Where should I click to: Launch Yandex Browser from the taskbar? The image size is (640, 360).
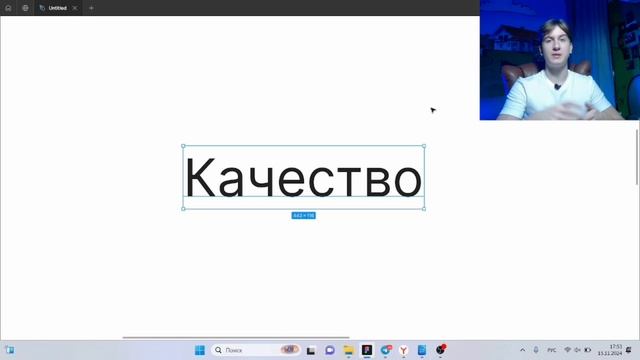(x=404, y=350)
